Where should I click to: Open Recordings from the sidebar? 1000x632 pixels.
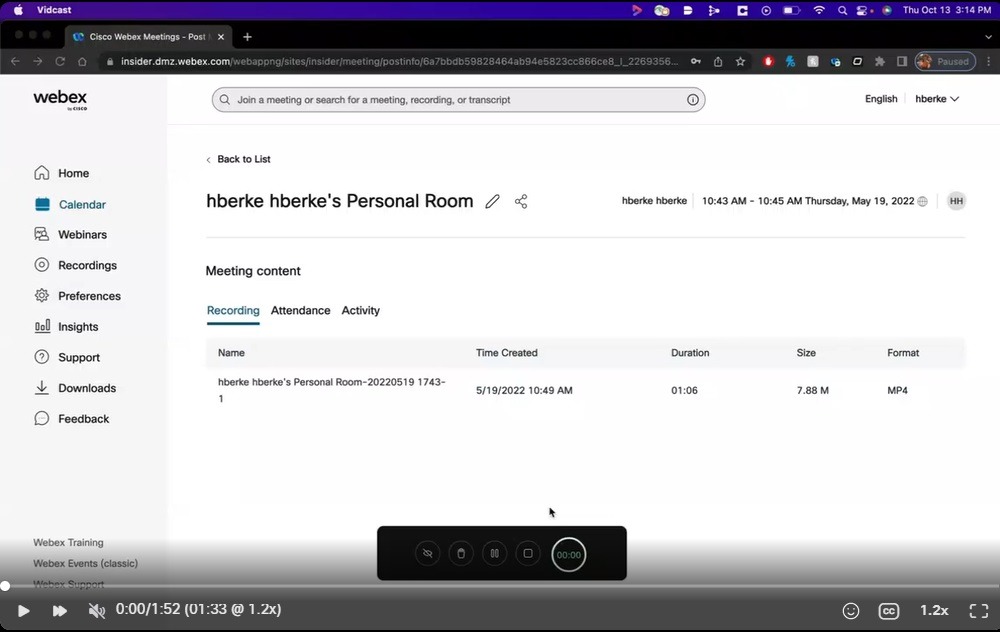point(75,265)
